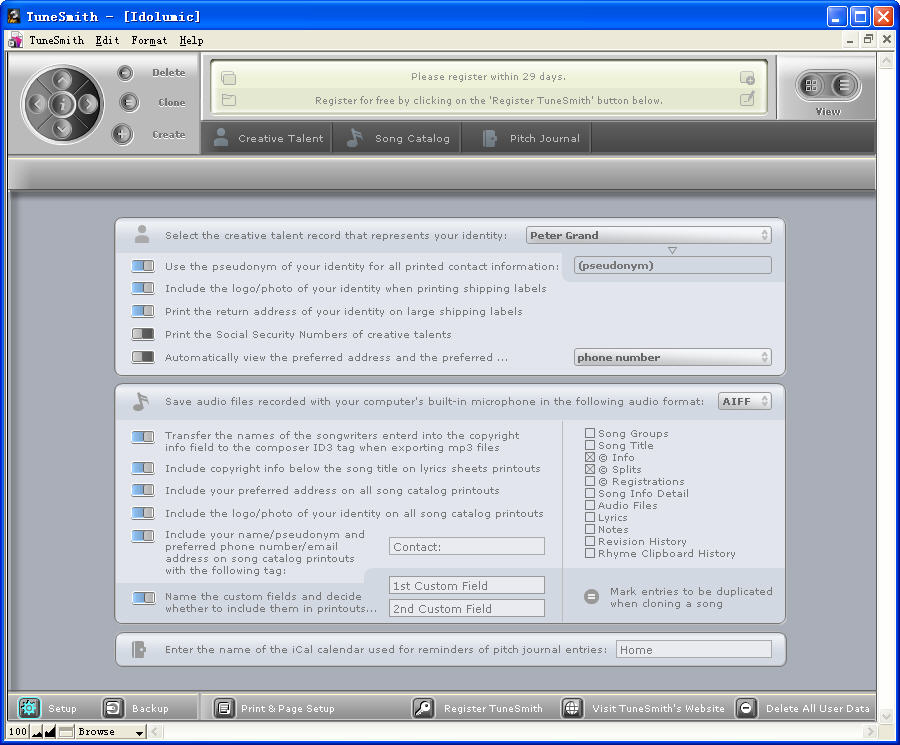Viewport: 900px width, 745px height.
Task: Click the zoom out icon in status bar
Action: (37, 732)
